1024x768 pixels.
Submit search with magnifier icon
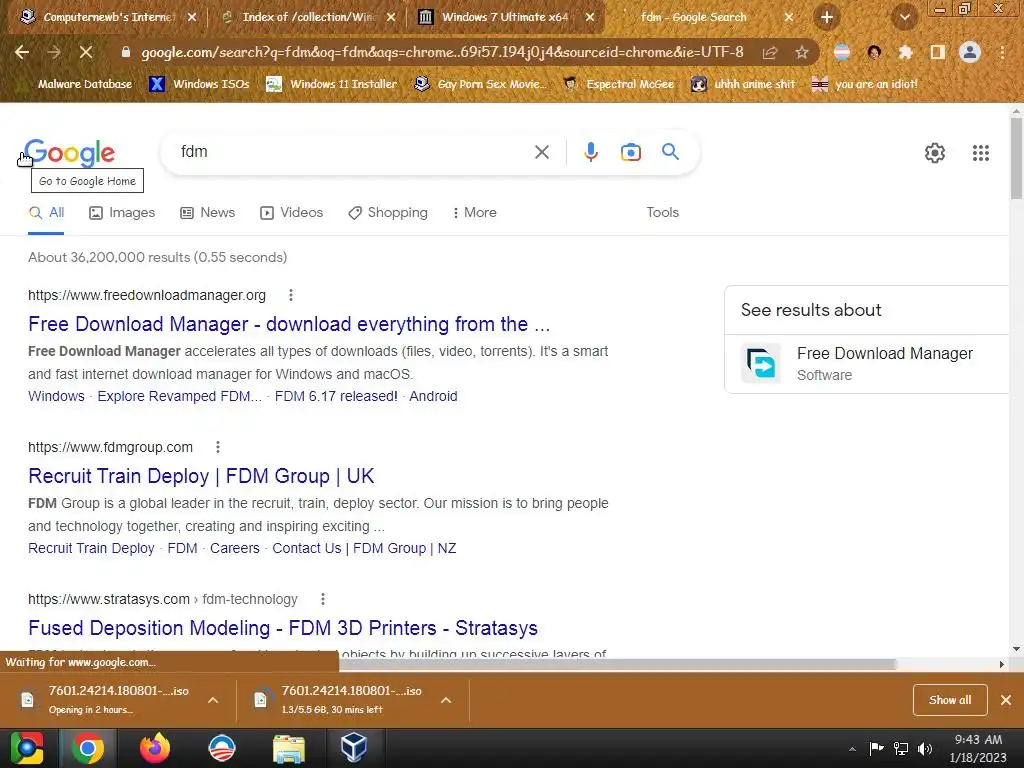[x=670, y=152]
